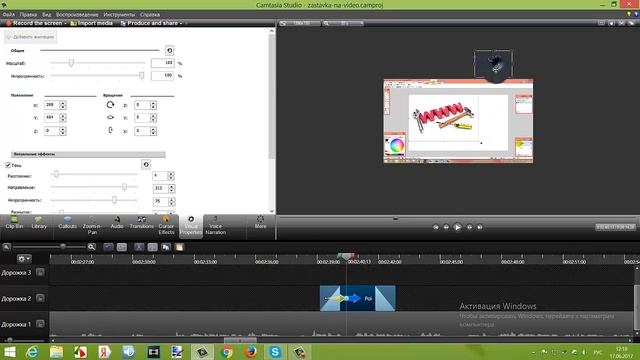
Task: Click the X-axis rotation icon
Action: point(110,131)
